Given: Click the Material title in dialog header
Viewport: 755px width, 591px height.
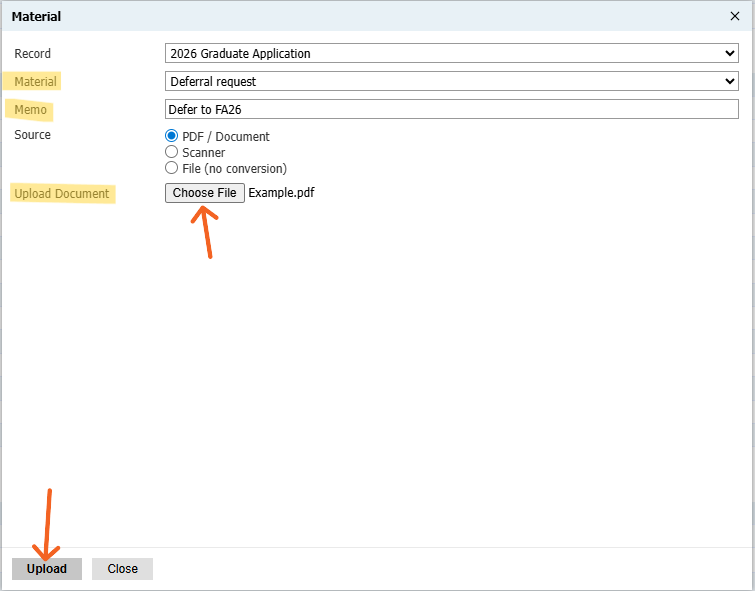Looking at the screenshot, I should pyautogui.click(x=36, y=16).
